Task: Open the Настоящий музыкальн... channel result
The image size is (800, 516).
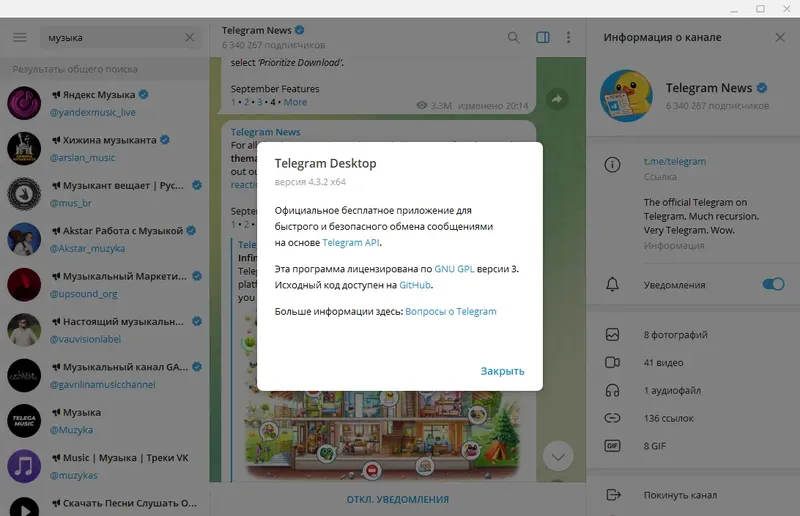Action: click(x=105, y=330)
